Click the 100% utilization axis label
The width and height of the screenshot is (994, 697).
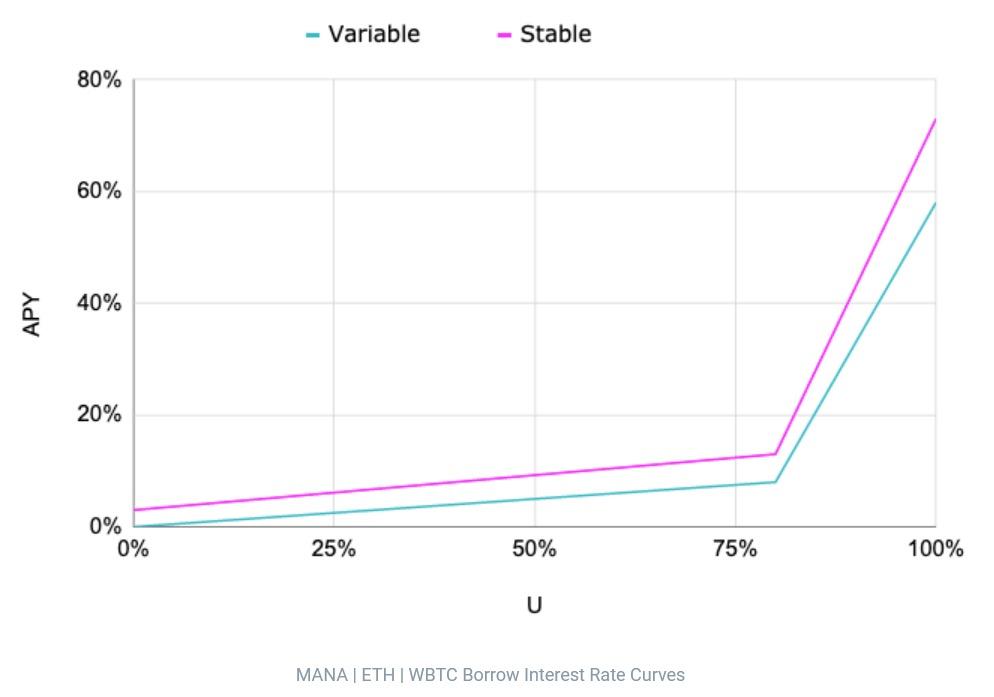pyautogui.click(x=935, y=549)
